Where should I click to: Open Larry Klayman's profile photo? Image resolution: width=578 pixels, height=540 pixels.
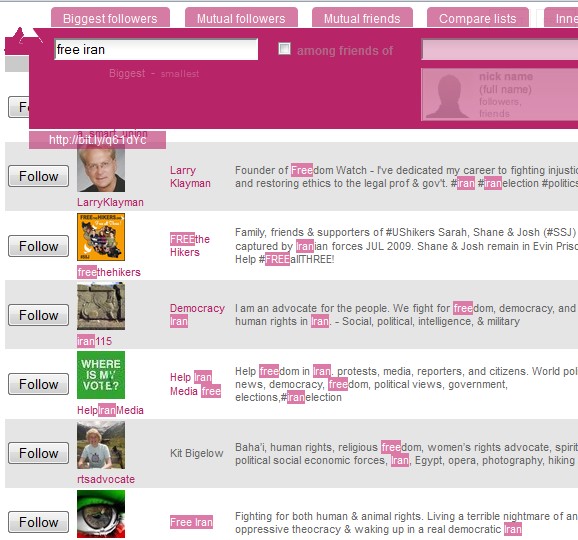pyautogui.click(x=101, y=168)
